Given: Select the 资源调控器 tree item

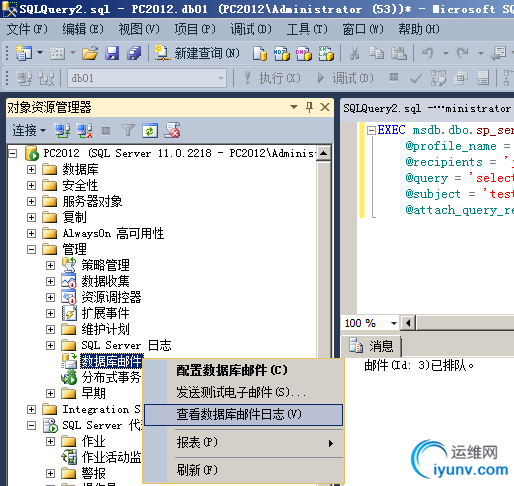Looking at the screenshot, I should point(111,297).
